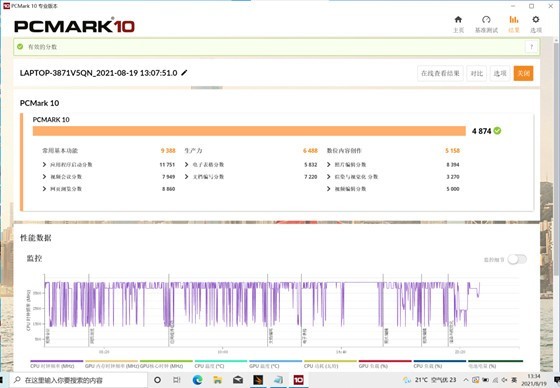This screenshot has width=560, height=388.
Task: Click the taskbar clock showing 13:34
Action: [534, 380]
